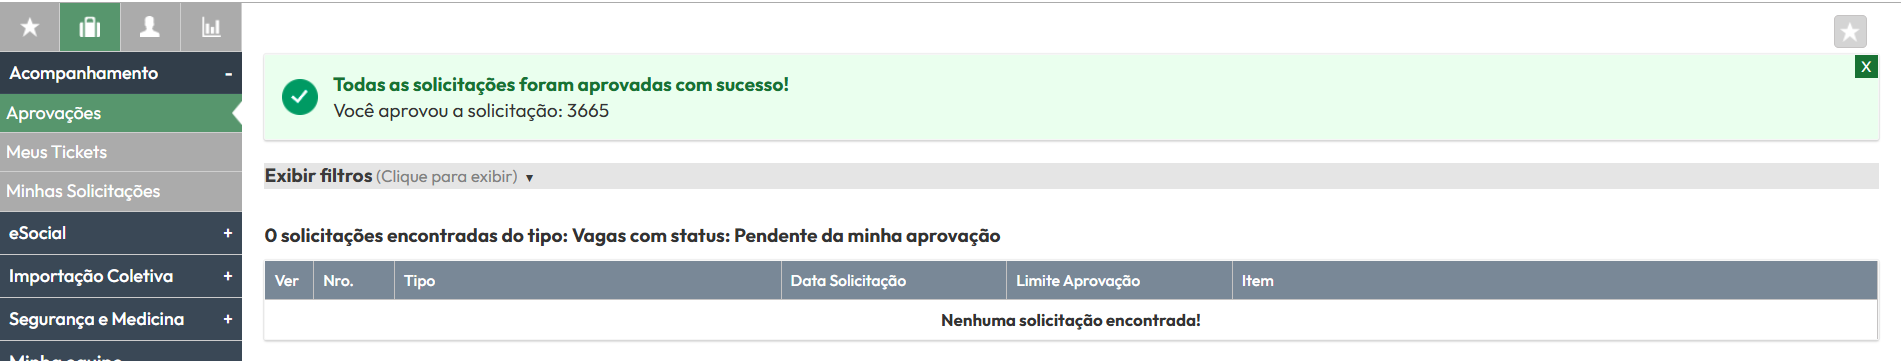Click the green success checkmark icon
The height and width of the screenshot is (361, 1901).
click(300, 97)
